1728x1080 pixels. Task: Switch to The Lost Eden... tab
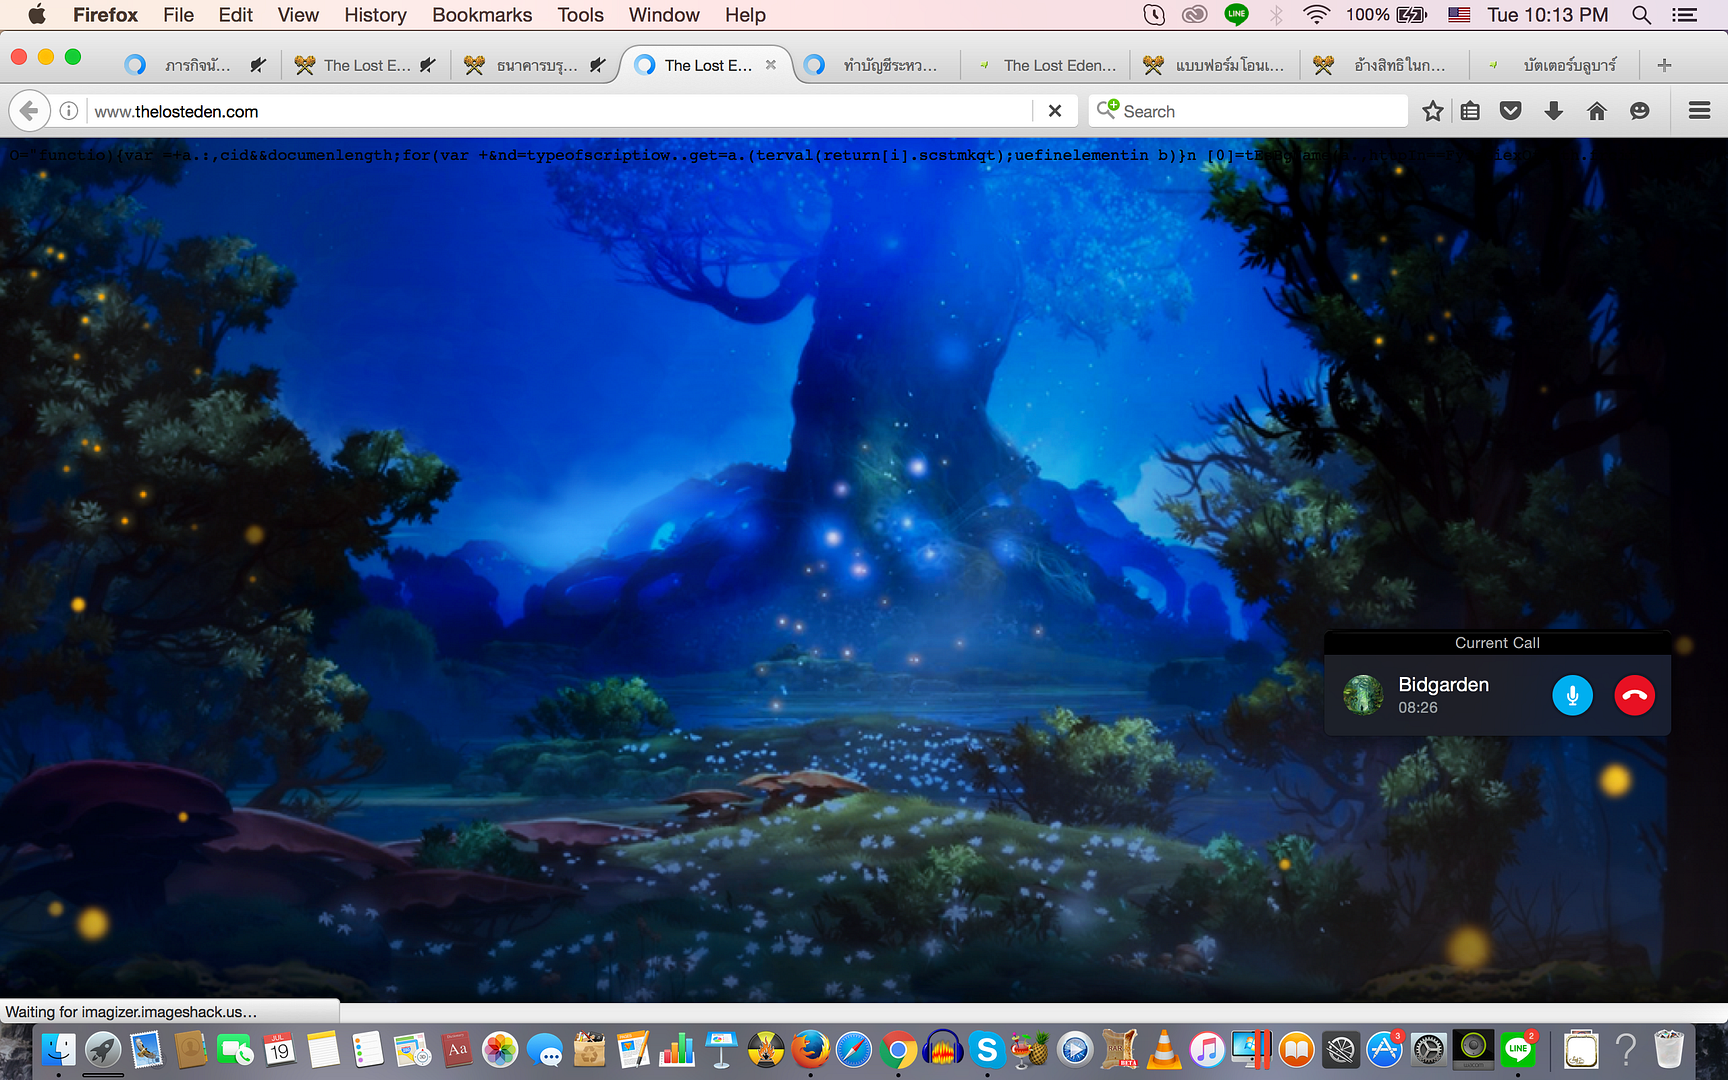1046,65
